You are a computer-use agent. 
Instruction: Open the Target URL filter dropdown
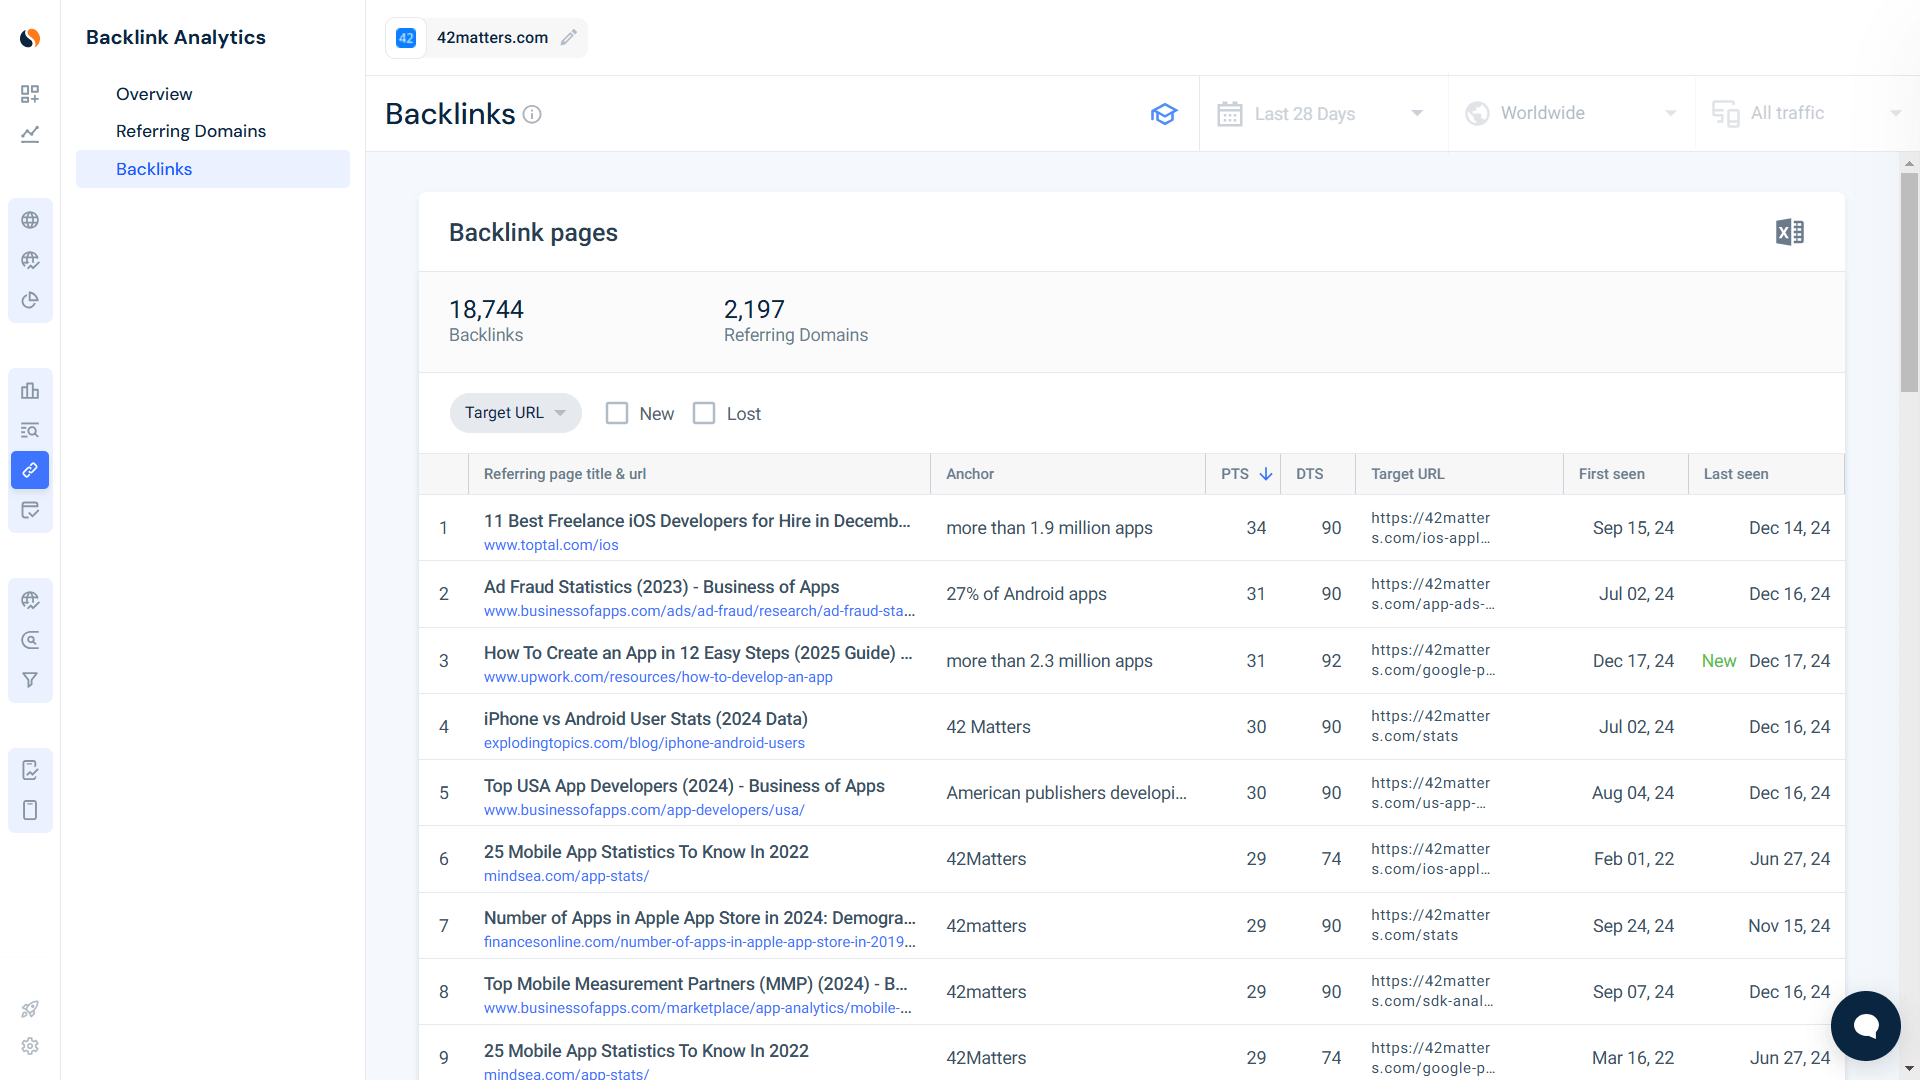(515, 412)
